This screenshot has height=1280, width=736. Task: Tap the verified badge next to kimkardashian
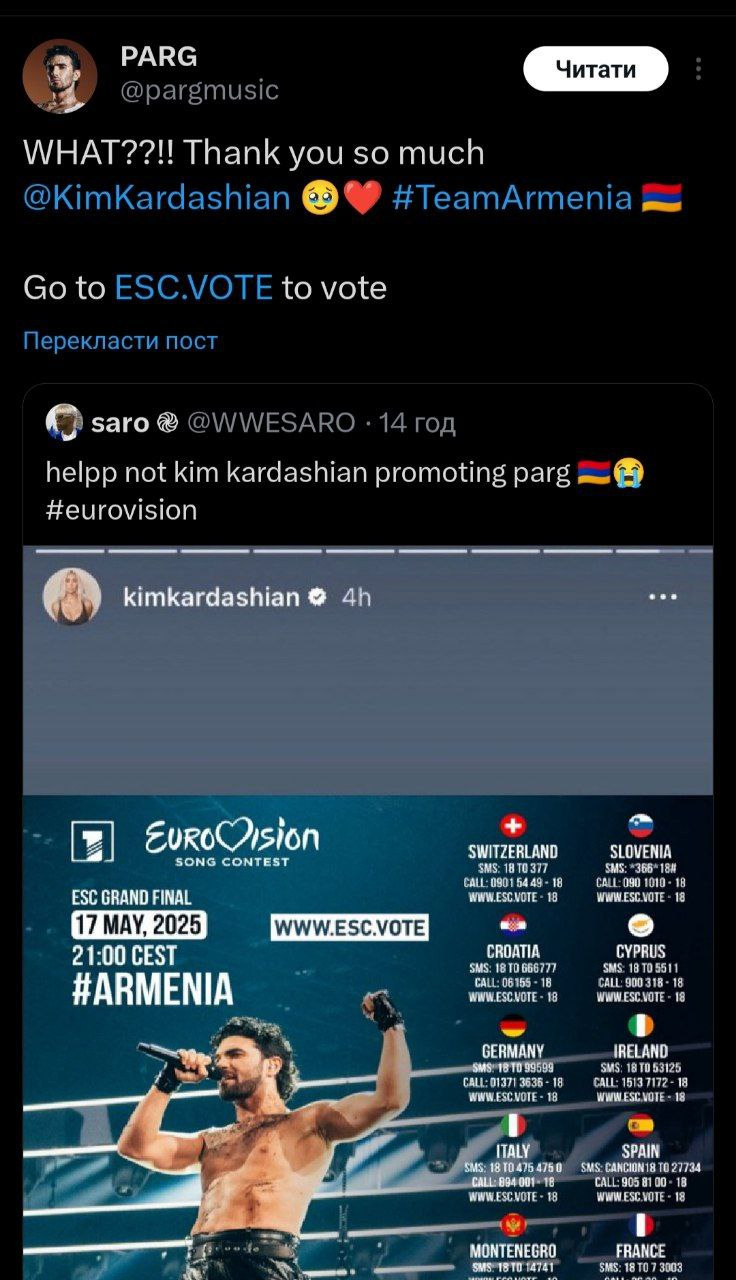pos(317,597)
